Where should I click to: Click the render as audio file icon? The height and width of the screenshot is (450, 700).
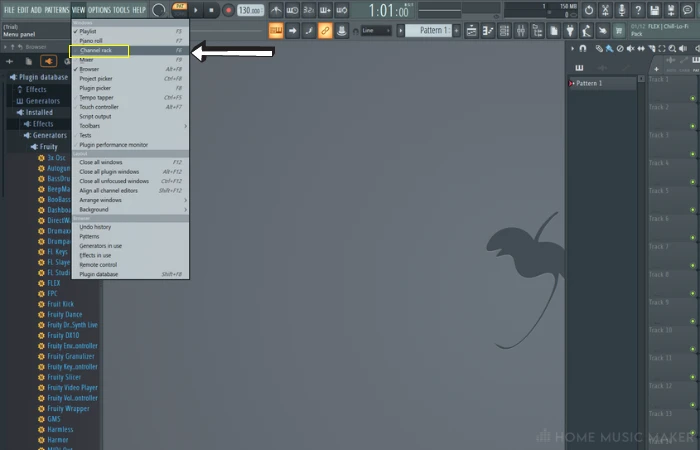click(x=671, y=10)
